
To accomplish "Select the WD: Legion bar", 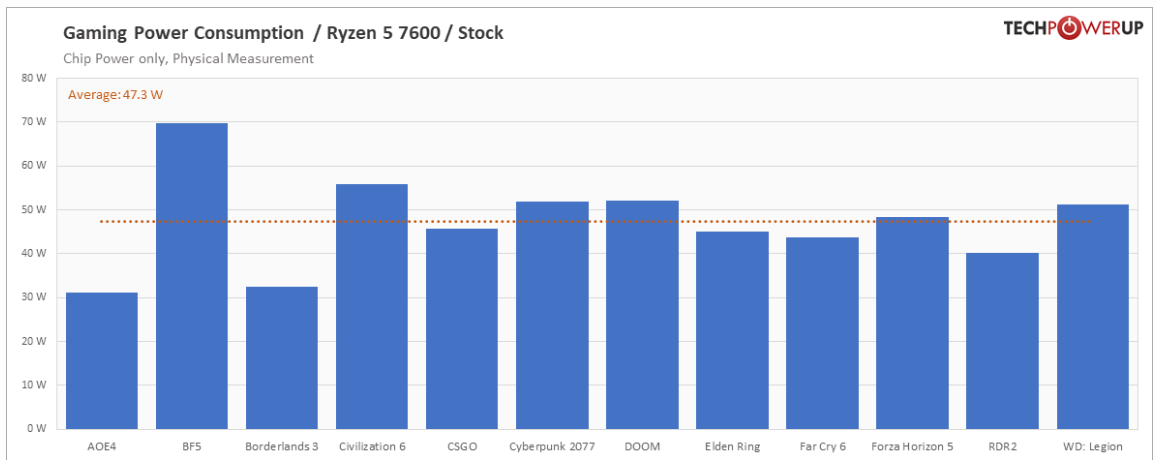I will (x=1093, y=316).
